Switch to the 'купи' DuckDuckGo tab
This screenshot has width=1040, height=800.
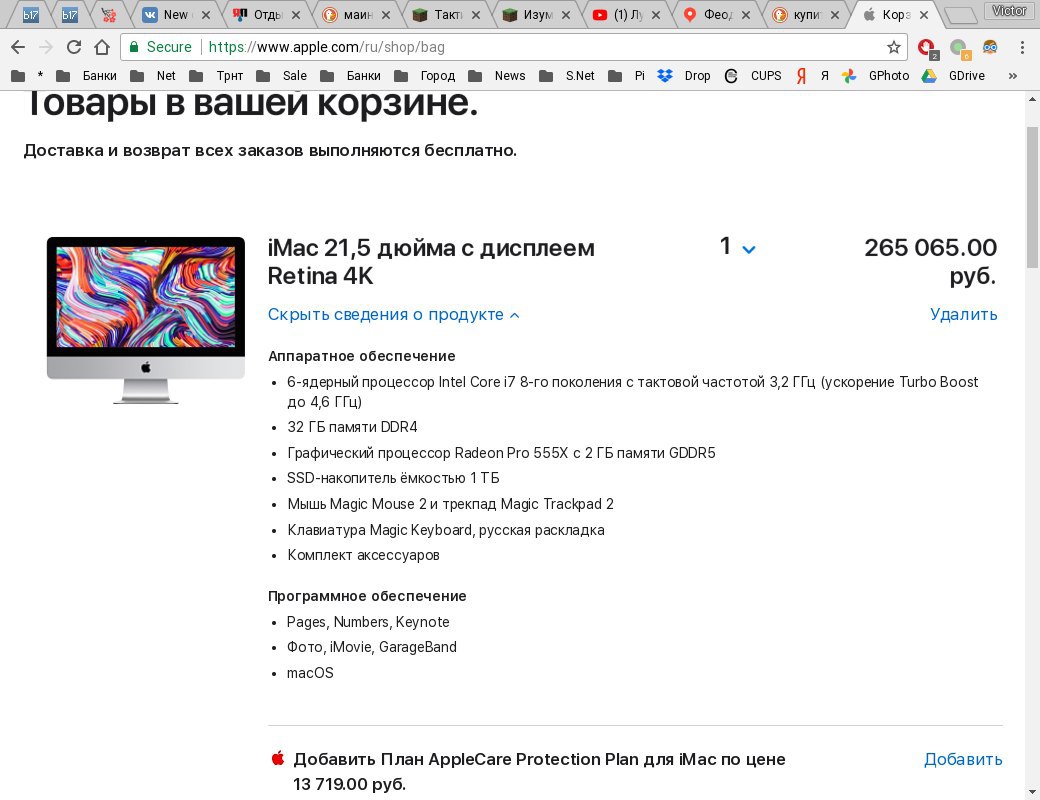click(x=807, y=15)
